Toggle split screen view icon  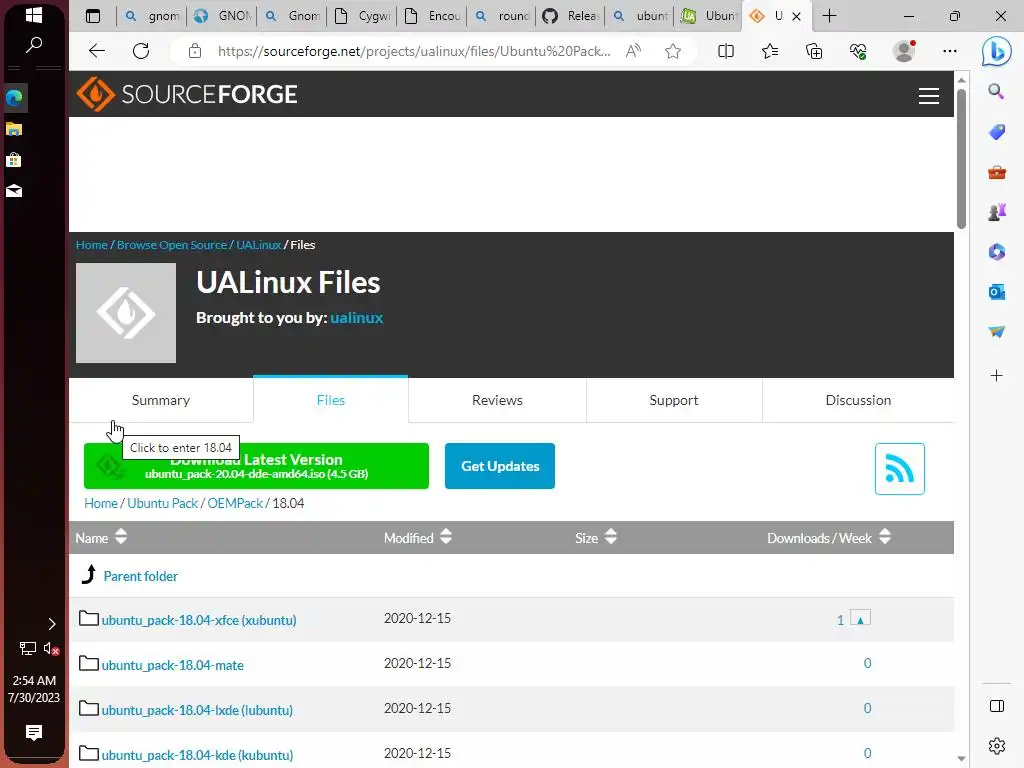pos(726,51)
